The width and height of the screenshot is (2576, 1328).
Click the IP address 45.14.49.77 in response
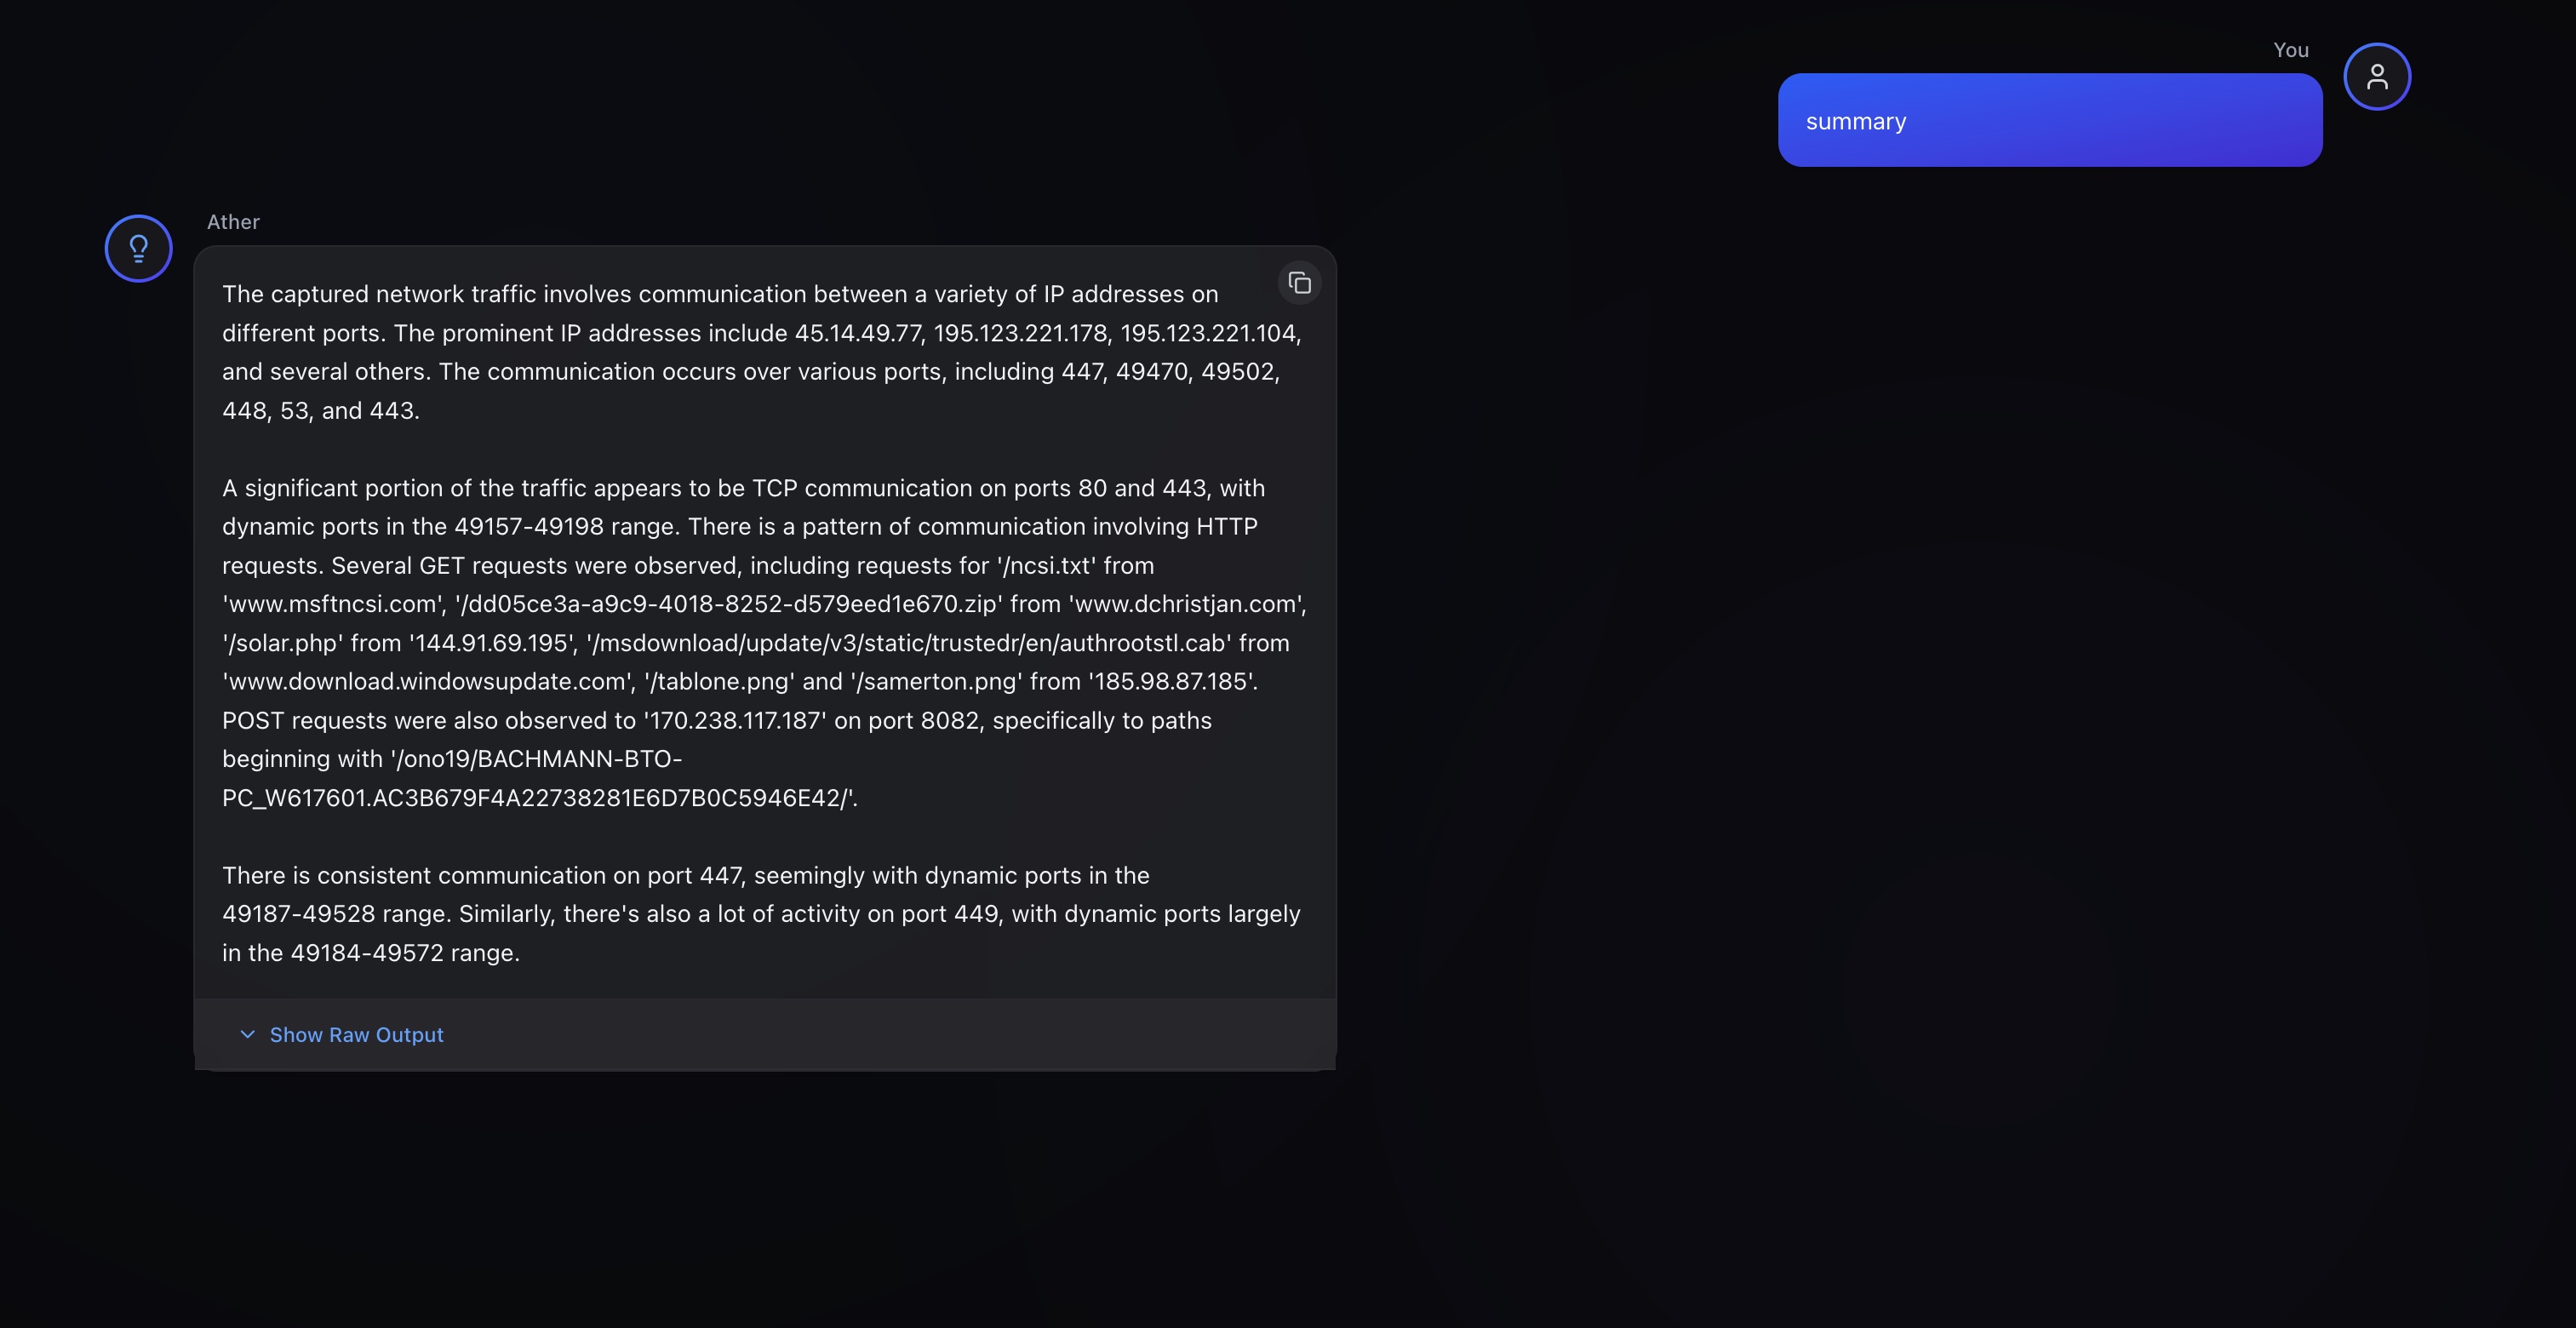(857, 333)
